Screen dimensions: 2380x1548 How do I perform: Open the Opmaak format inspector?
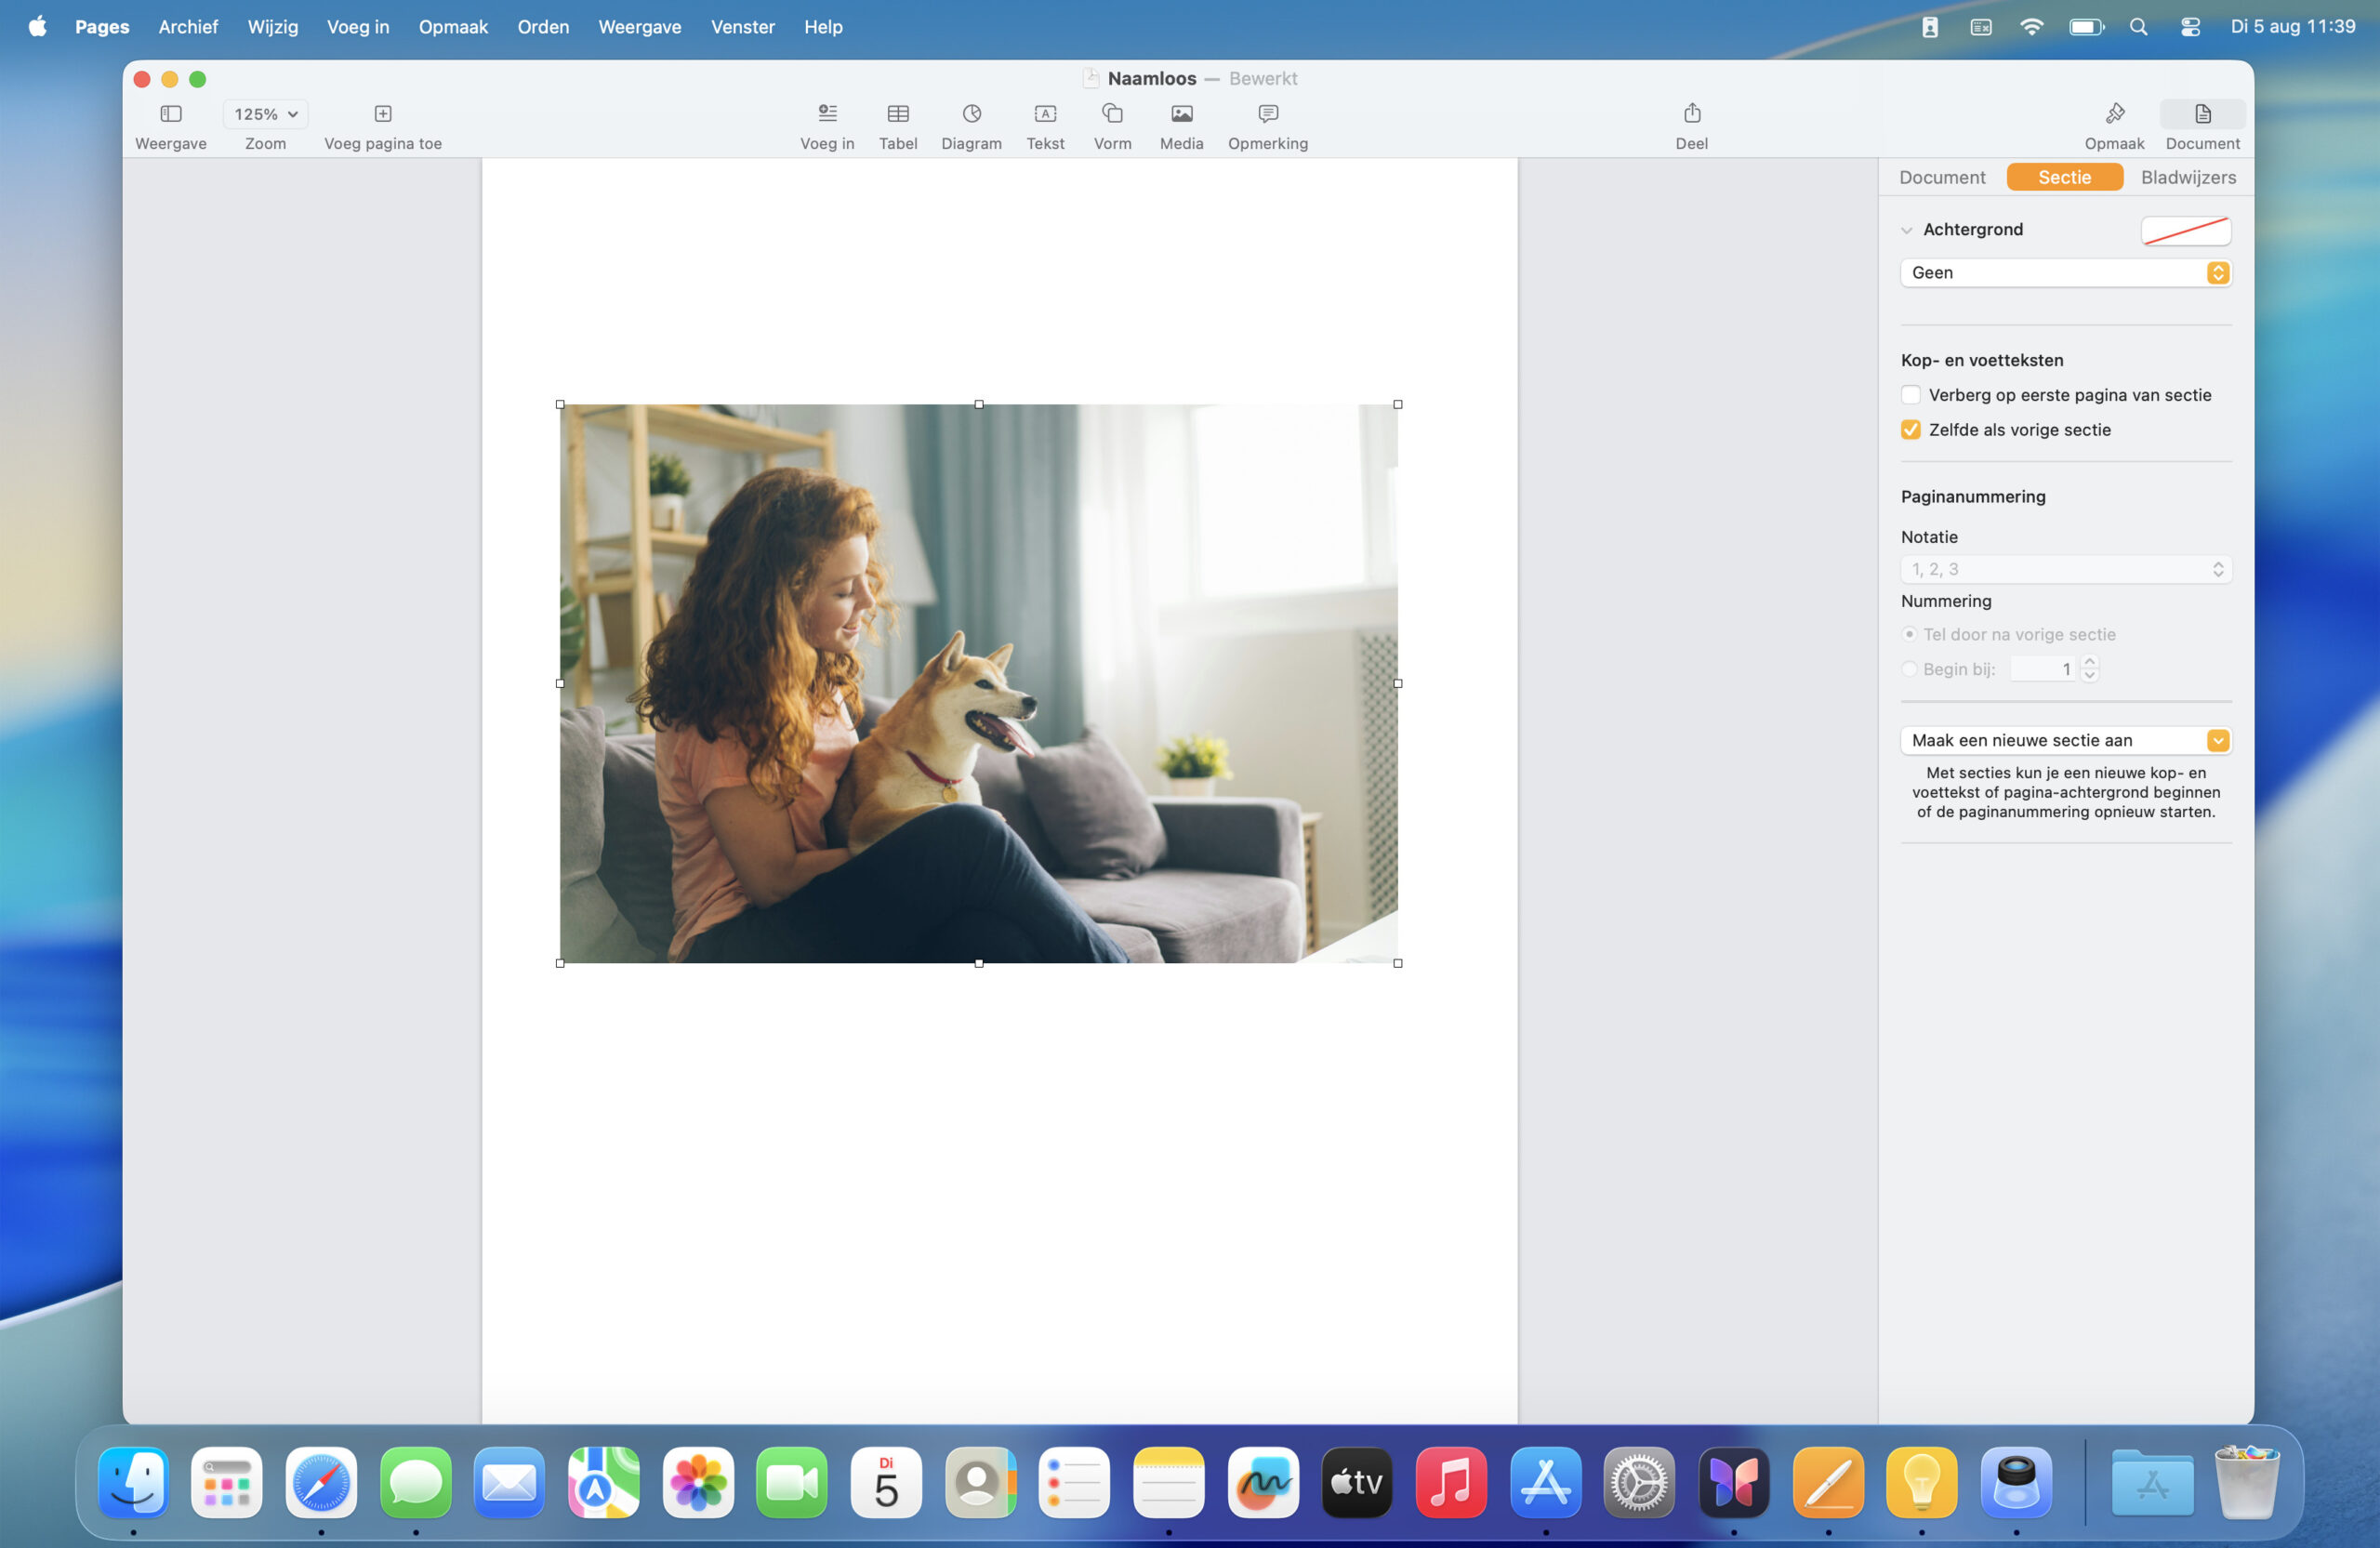[x=2113, y=114]
